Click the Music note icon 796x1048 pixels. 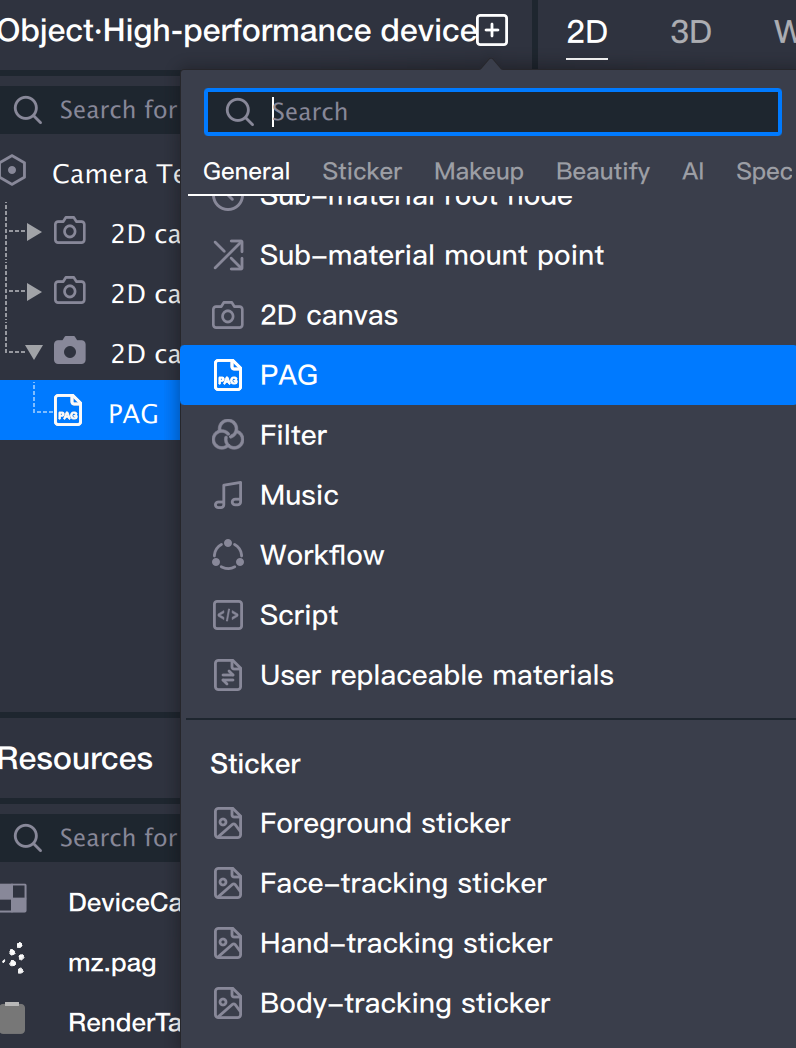point(228,495)
